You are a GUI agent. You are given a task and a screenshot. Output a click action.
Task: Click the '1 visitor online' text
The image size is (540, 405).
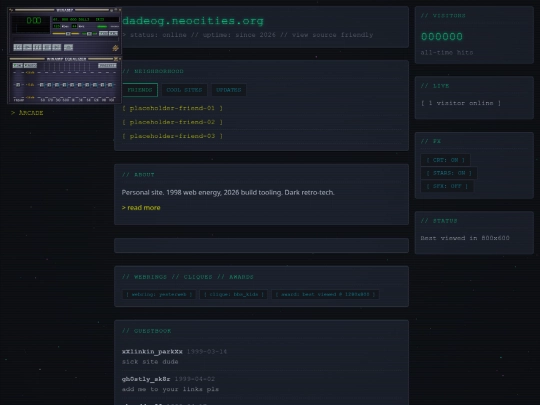tap(461, 103)
